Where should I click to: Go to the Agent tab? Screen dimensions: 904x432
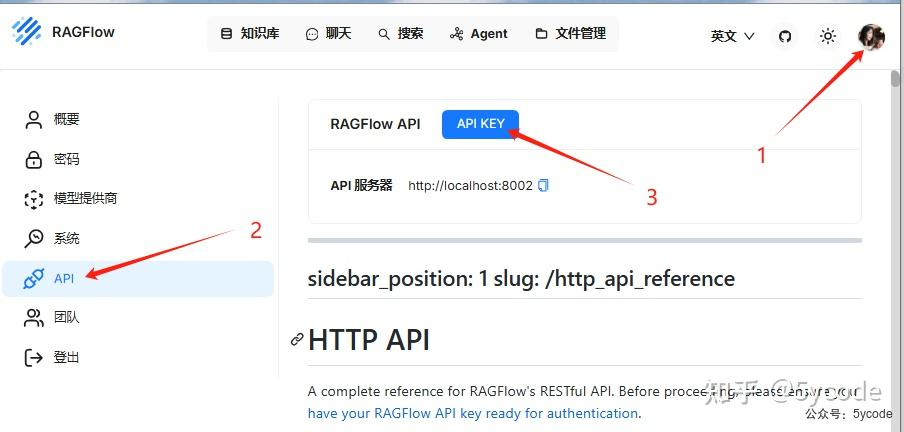tap(479, 34)
